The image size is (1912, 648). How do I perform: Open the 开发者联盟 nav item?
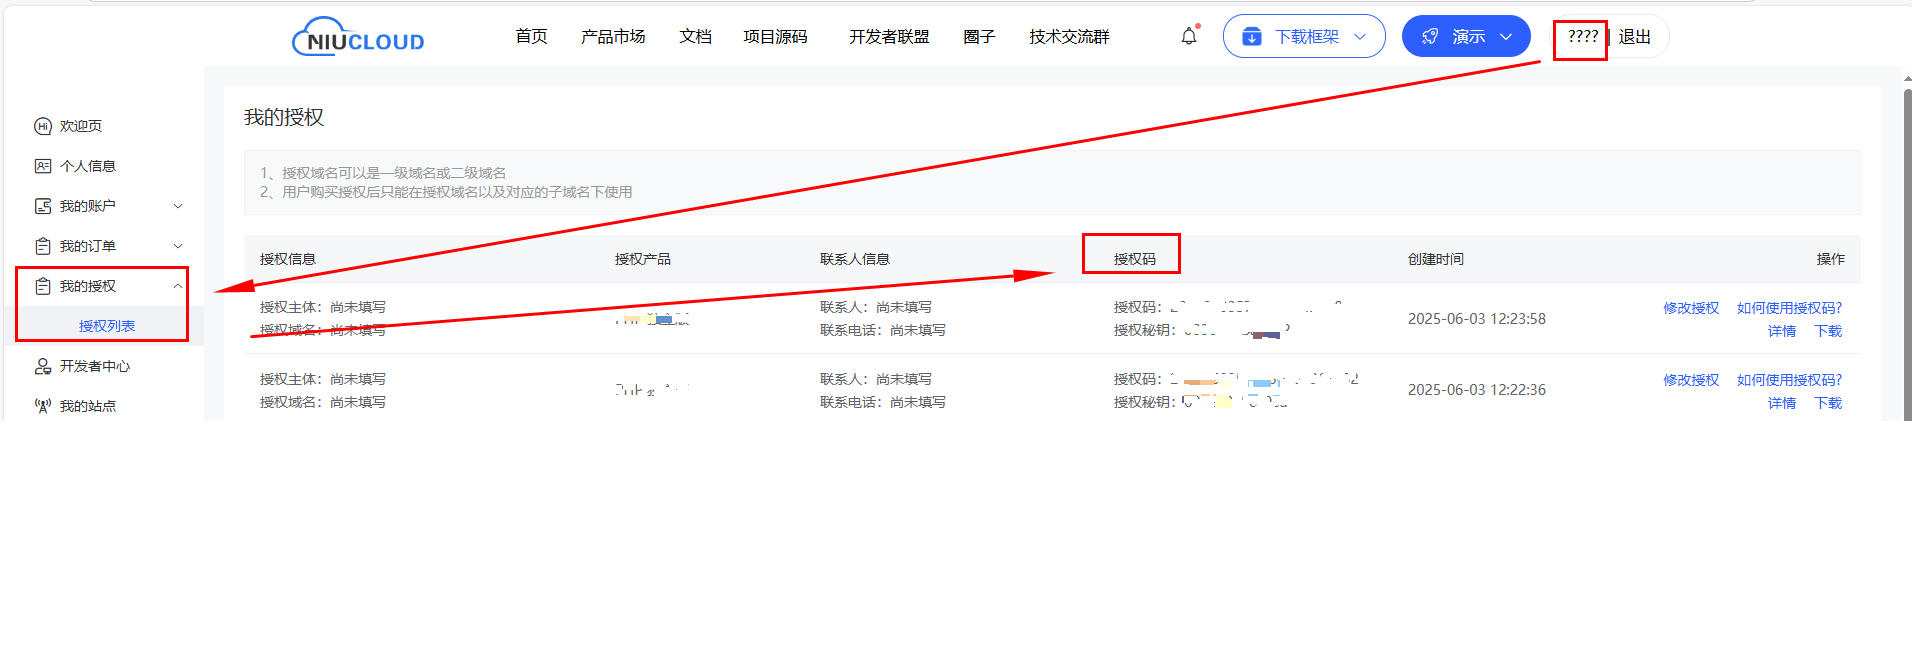click(889, 37)
